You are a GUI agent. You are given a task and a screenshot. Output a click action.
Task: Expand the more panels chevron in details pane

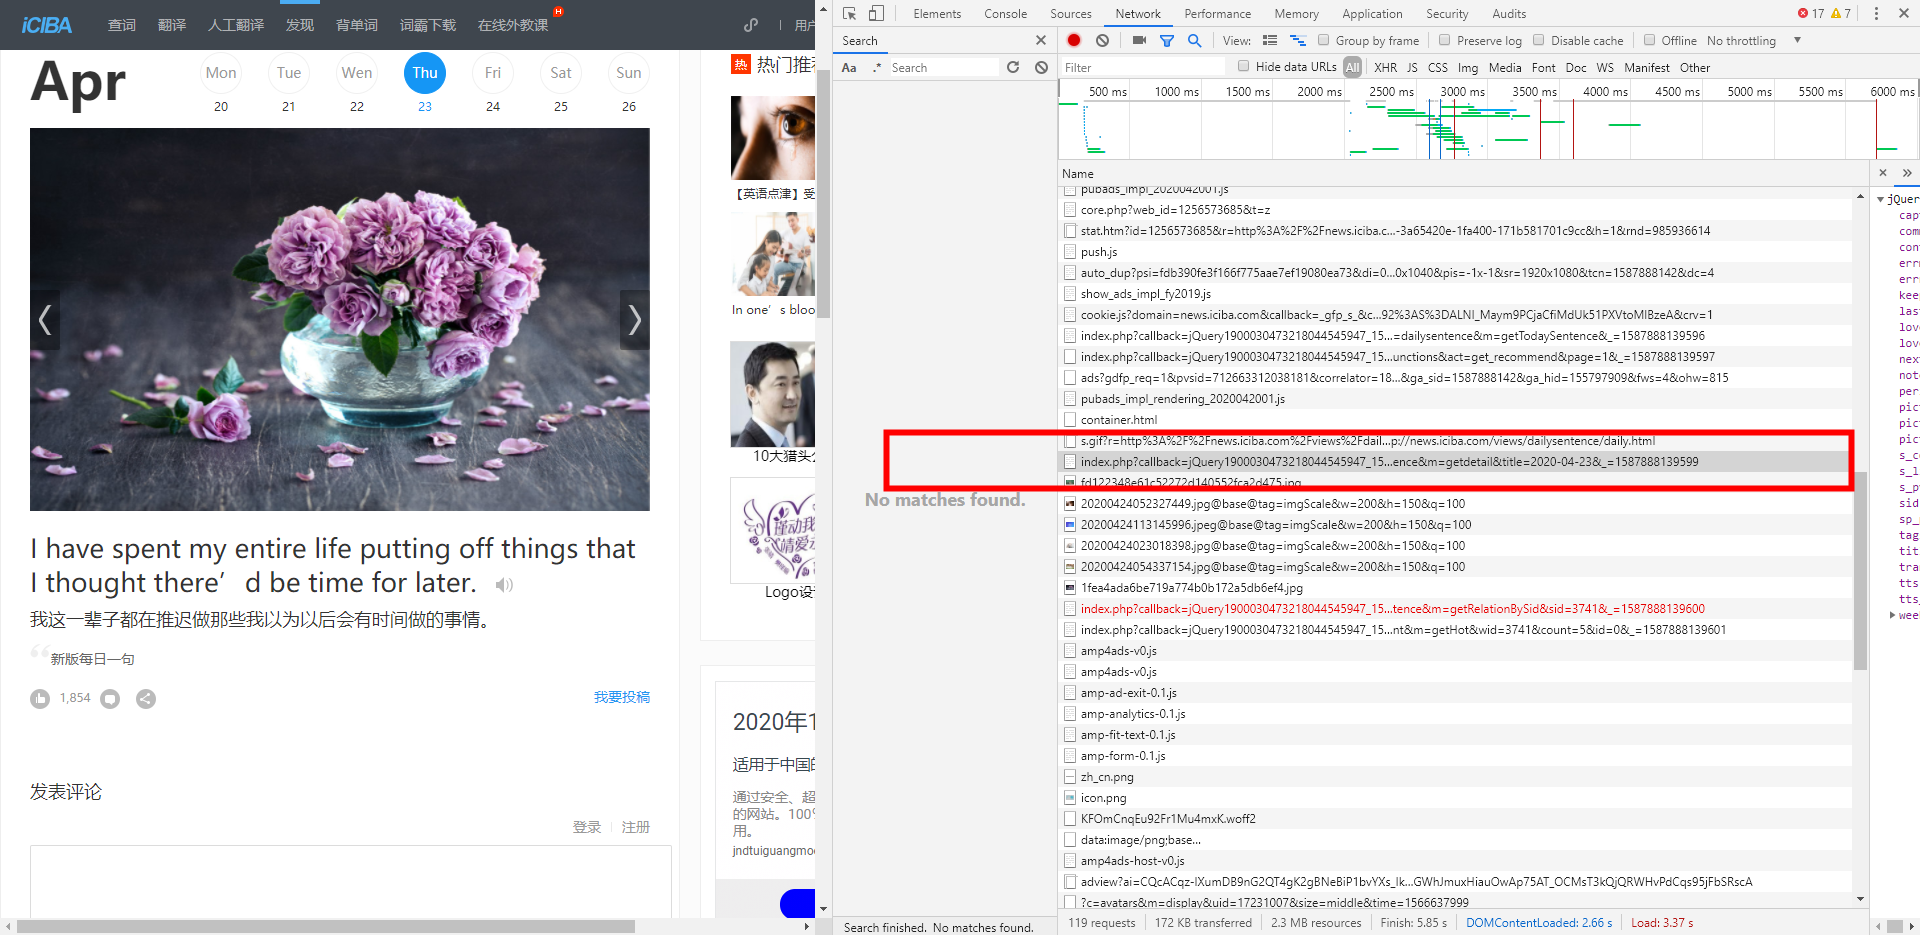pos(1907,173)
